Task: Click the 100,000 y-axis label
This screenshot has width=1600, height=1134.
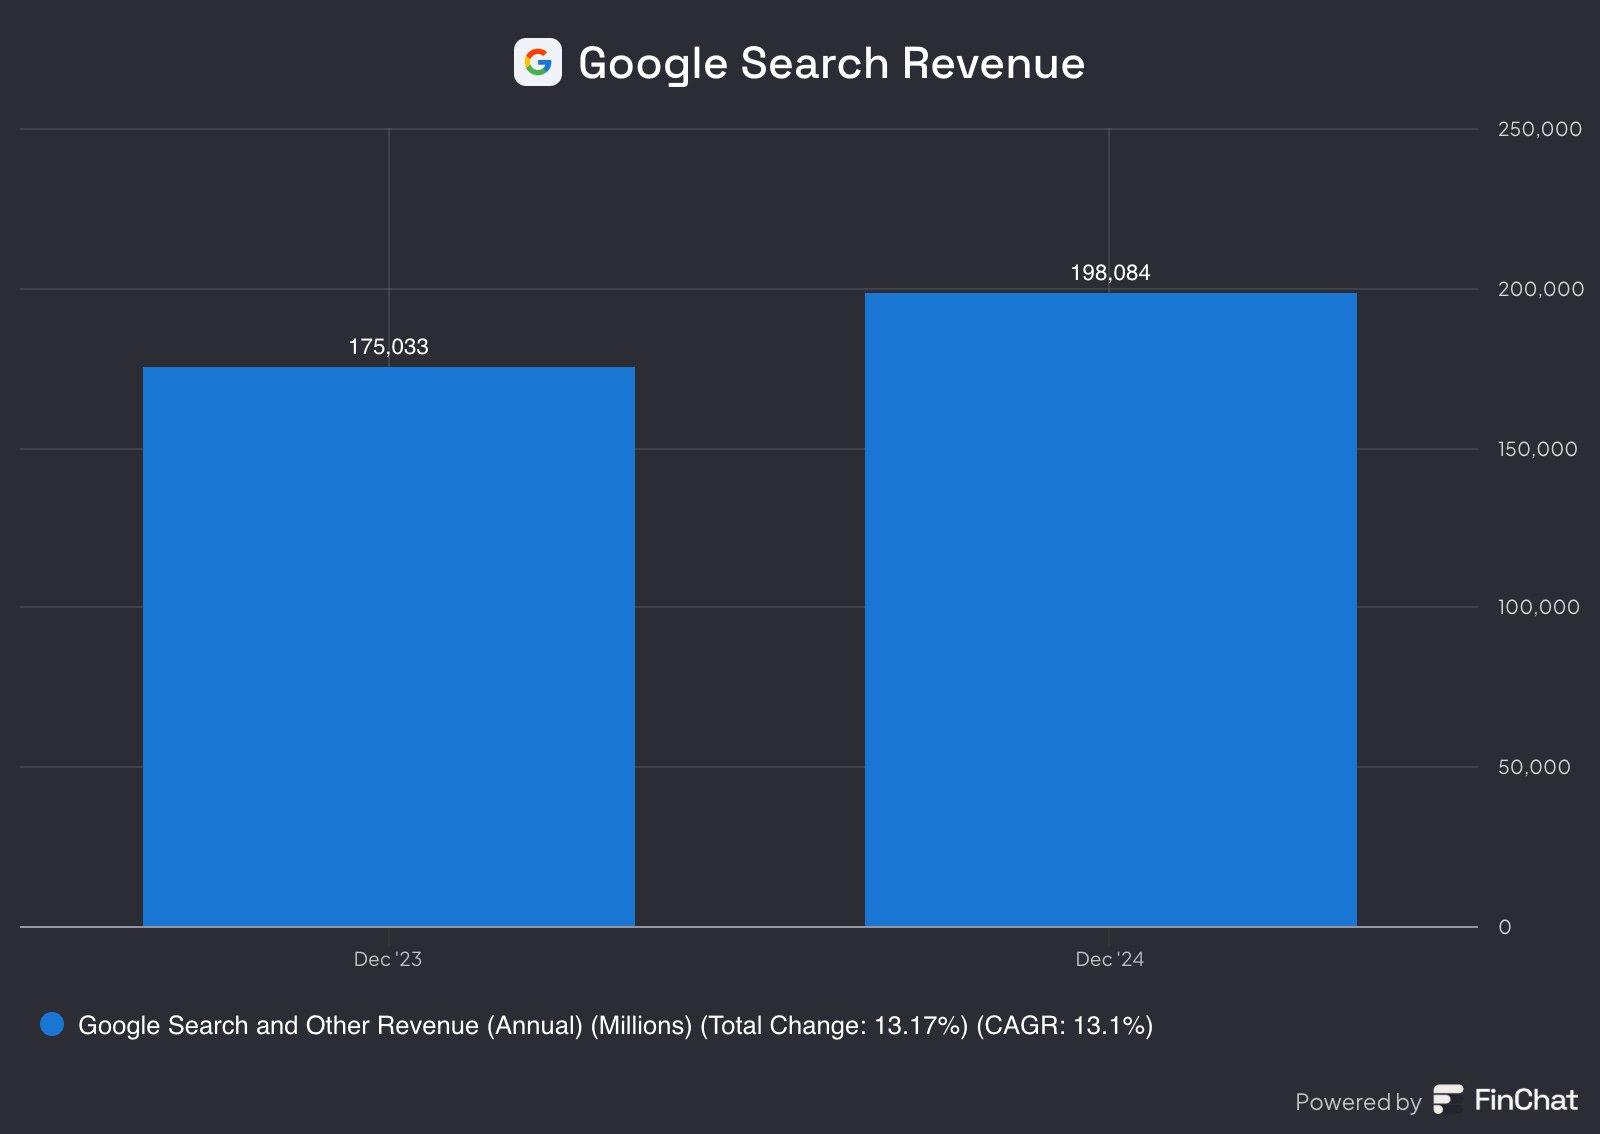Action: (x=1538, y=607)
